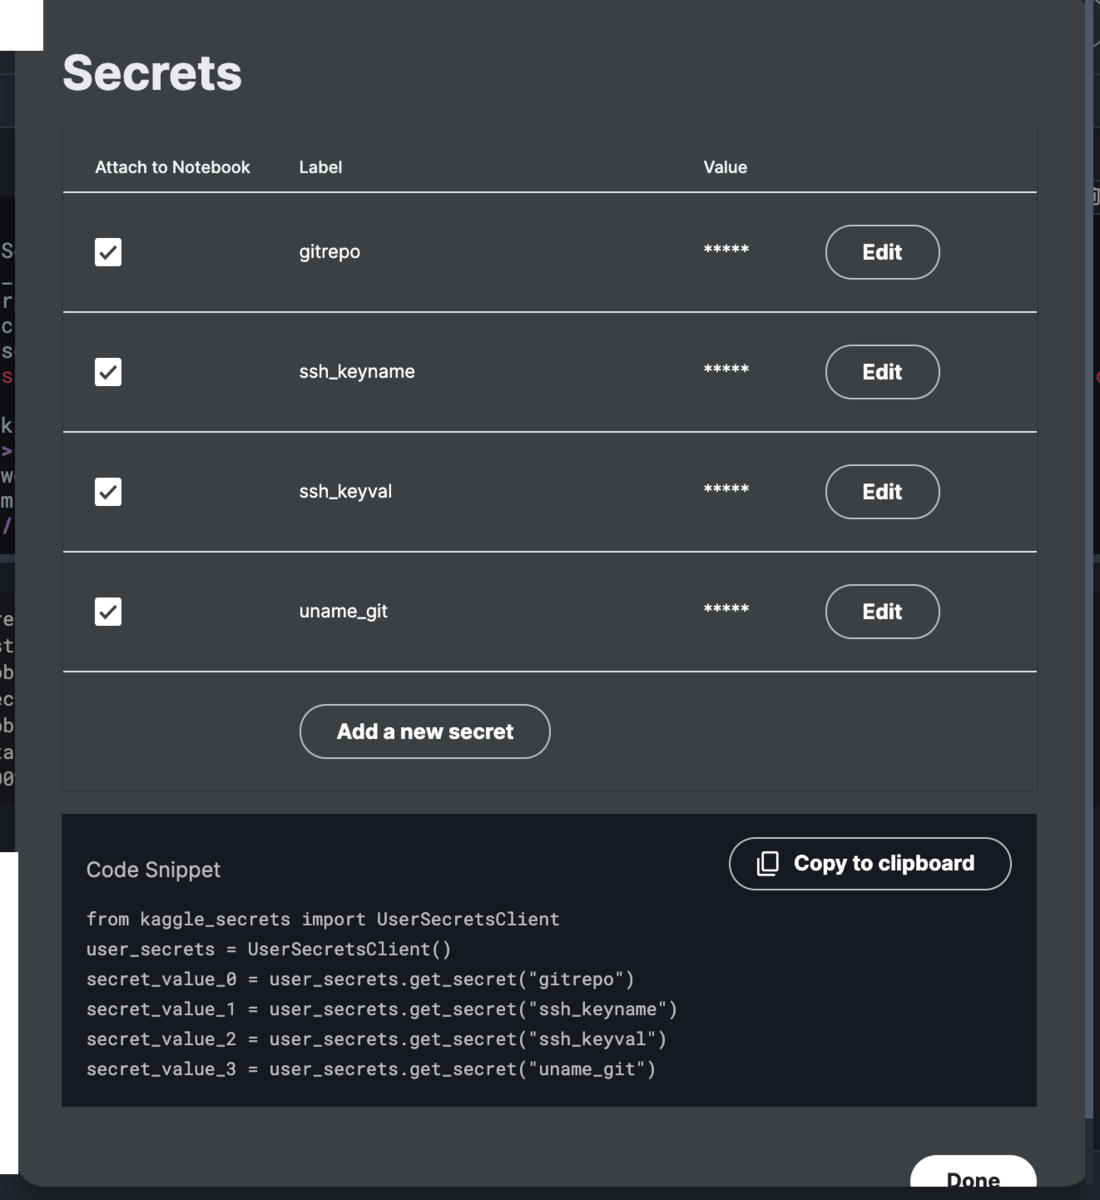Click the masked value for uname_git
Image resolution: width=1100 pixels, height=1200 pixels.
[x=726, y=610]
